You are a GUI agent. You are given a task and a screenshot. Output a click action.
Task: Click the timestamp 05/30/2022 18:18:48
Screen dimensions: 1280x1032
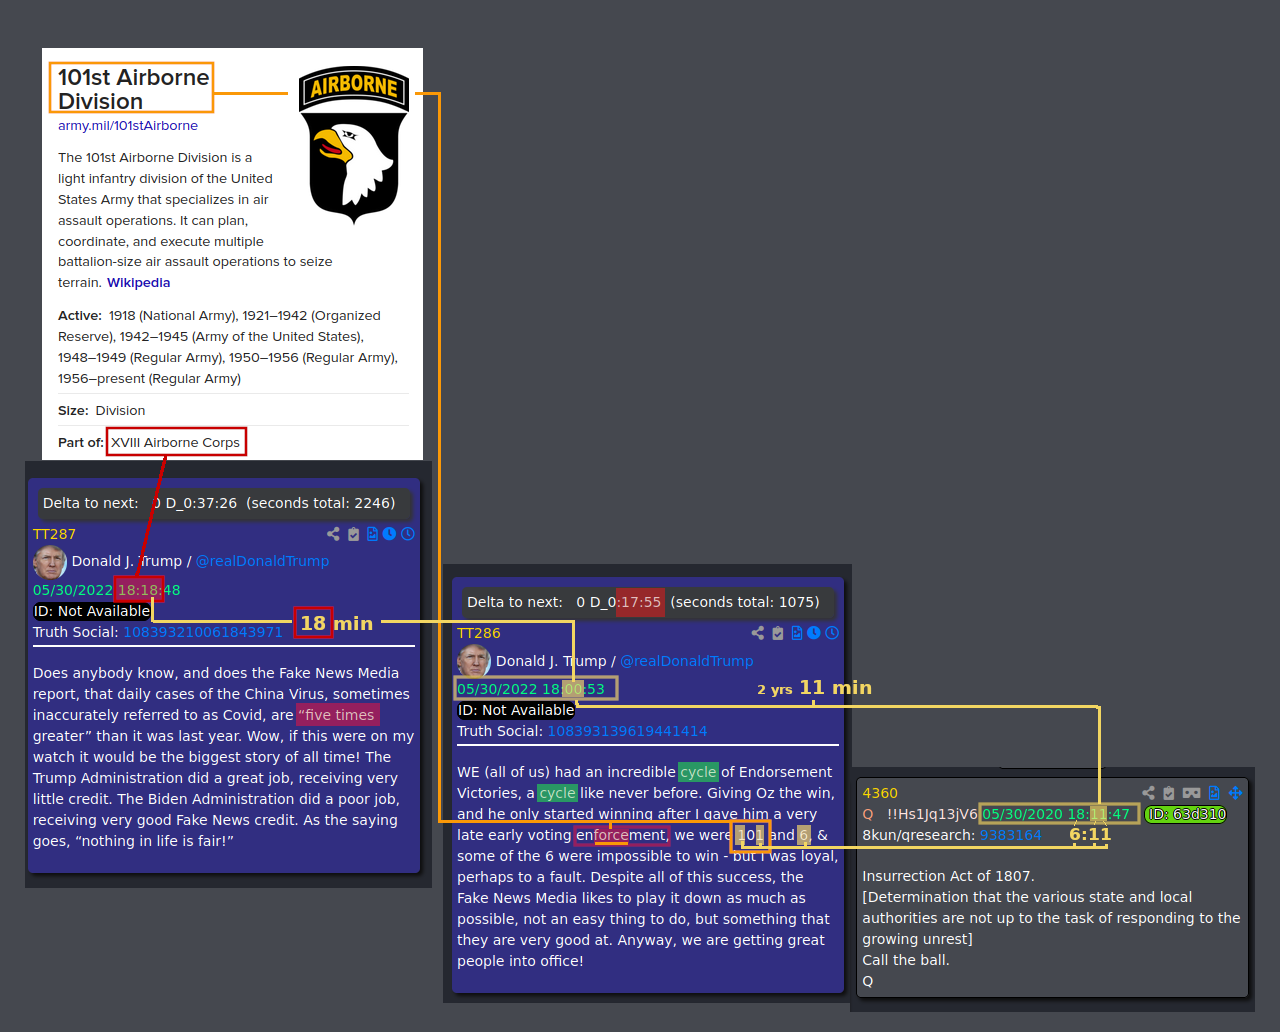point(106,590)
